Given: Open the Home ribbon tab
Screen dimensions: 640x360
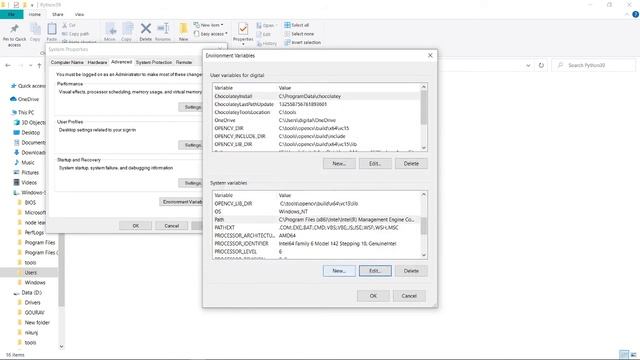Looking at the screenshot, I should point(35,14).
